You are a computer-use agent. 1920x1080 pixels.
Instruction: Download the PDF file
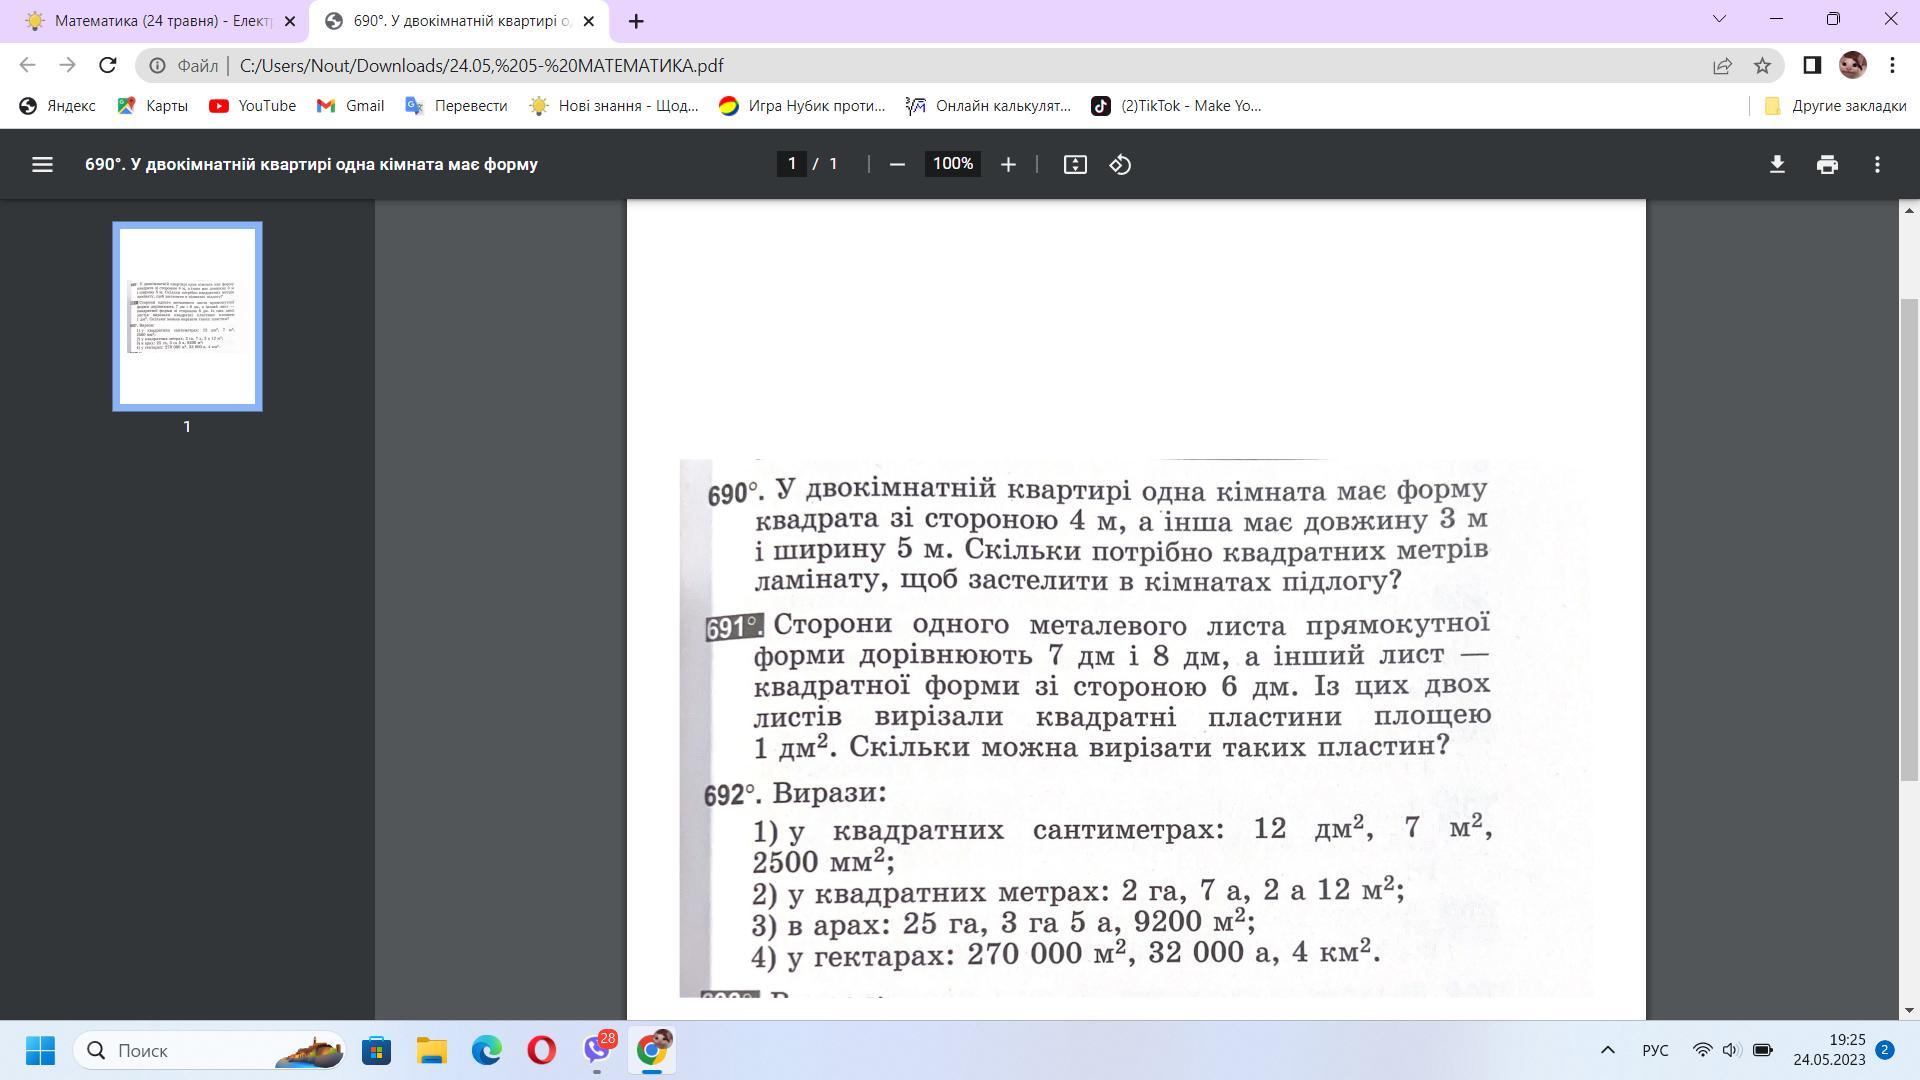click(1777, 164)
